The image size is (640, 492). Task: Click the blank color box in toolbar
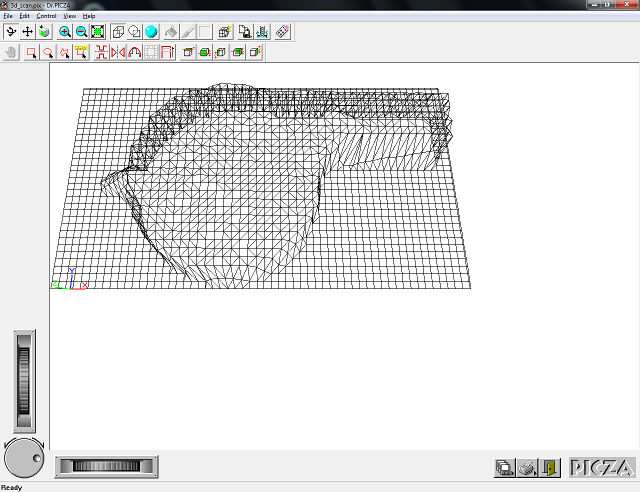point(204,32)
